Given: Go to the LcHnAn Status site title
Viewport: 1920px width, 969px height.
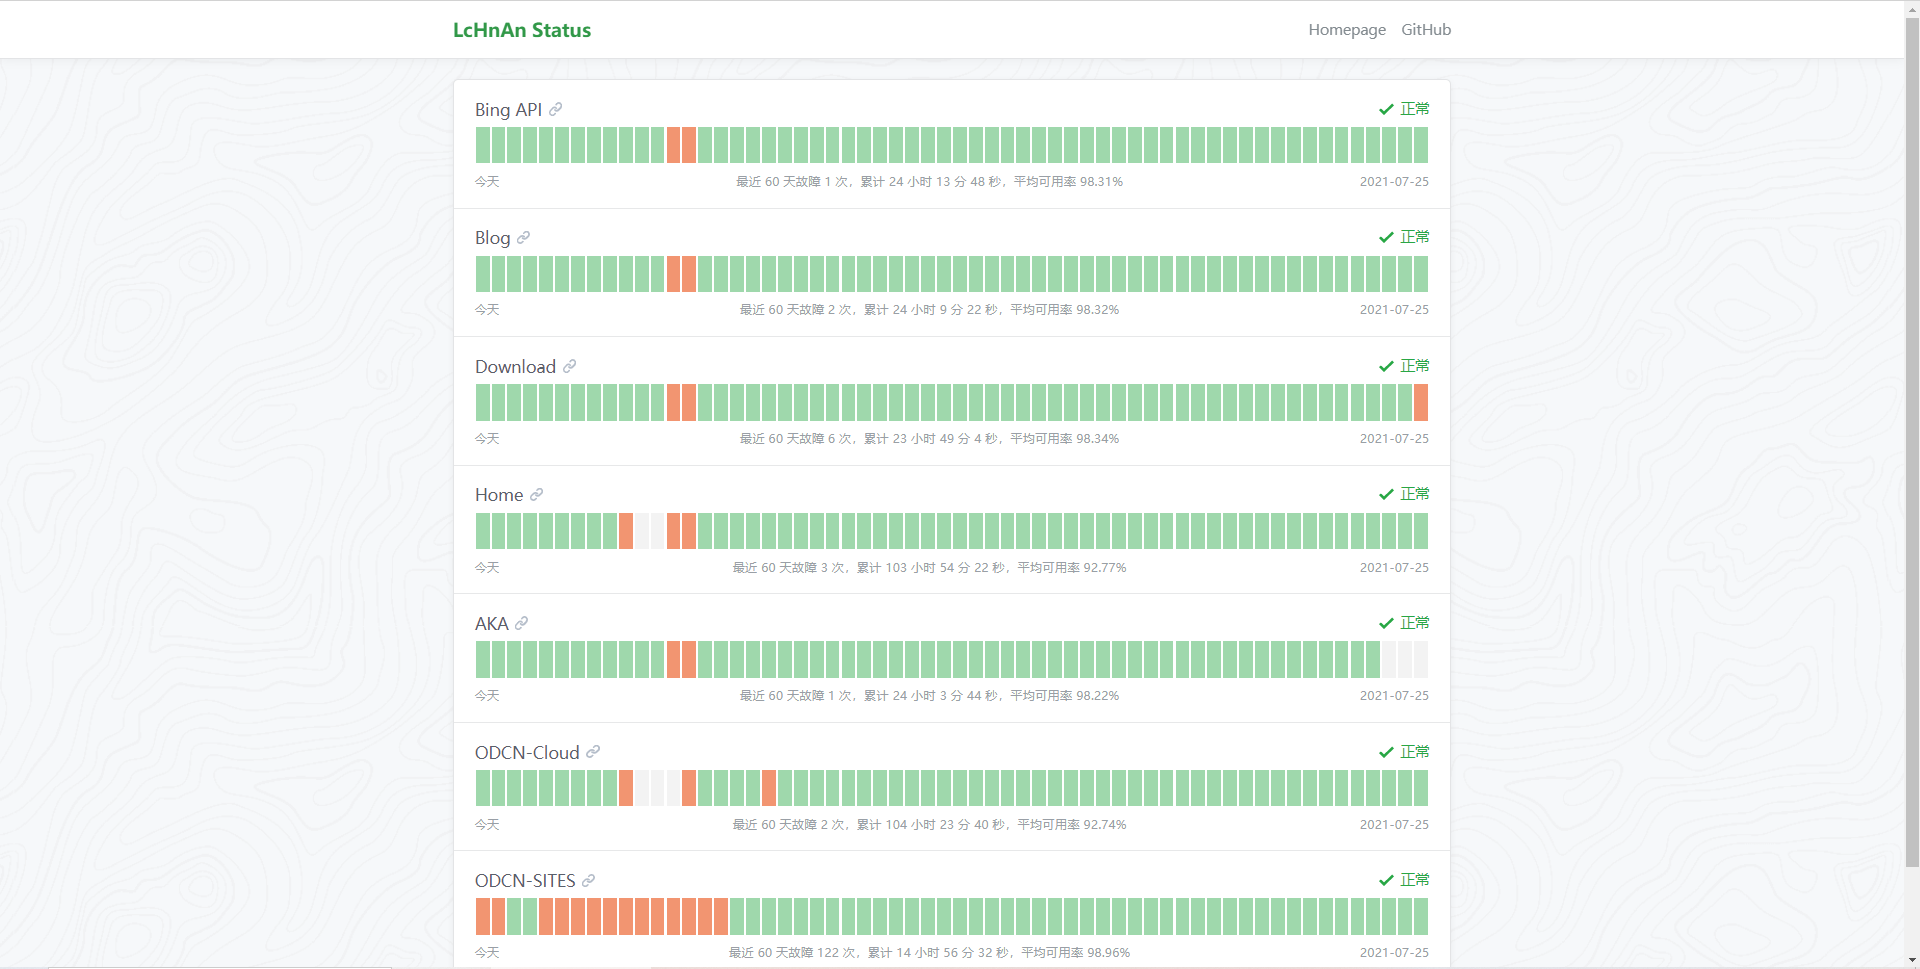Looking at the screenshot, I should pos(521,30).
